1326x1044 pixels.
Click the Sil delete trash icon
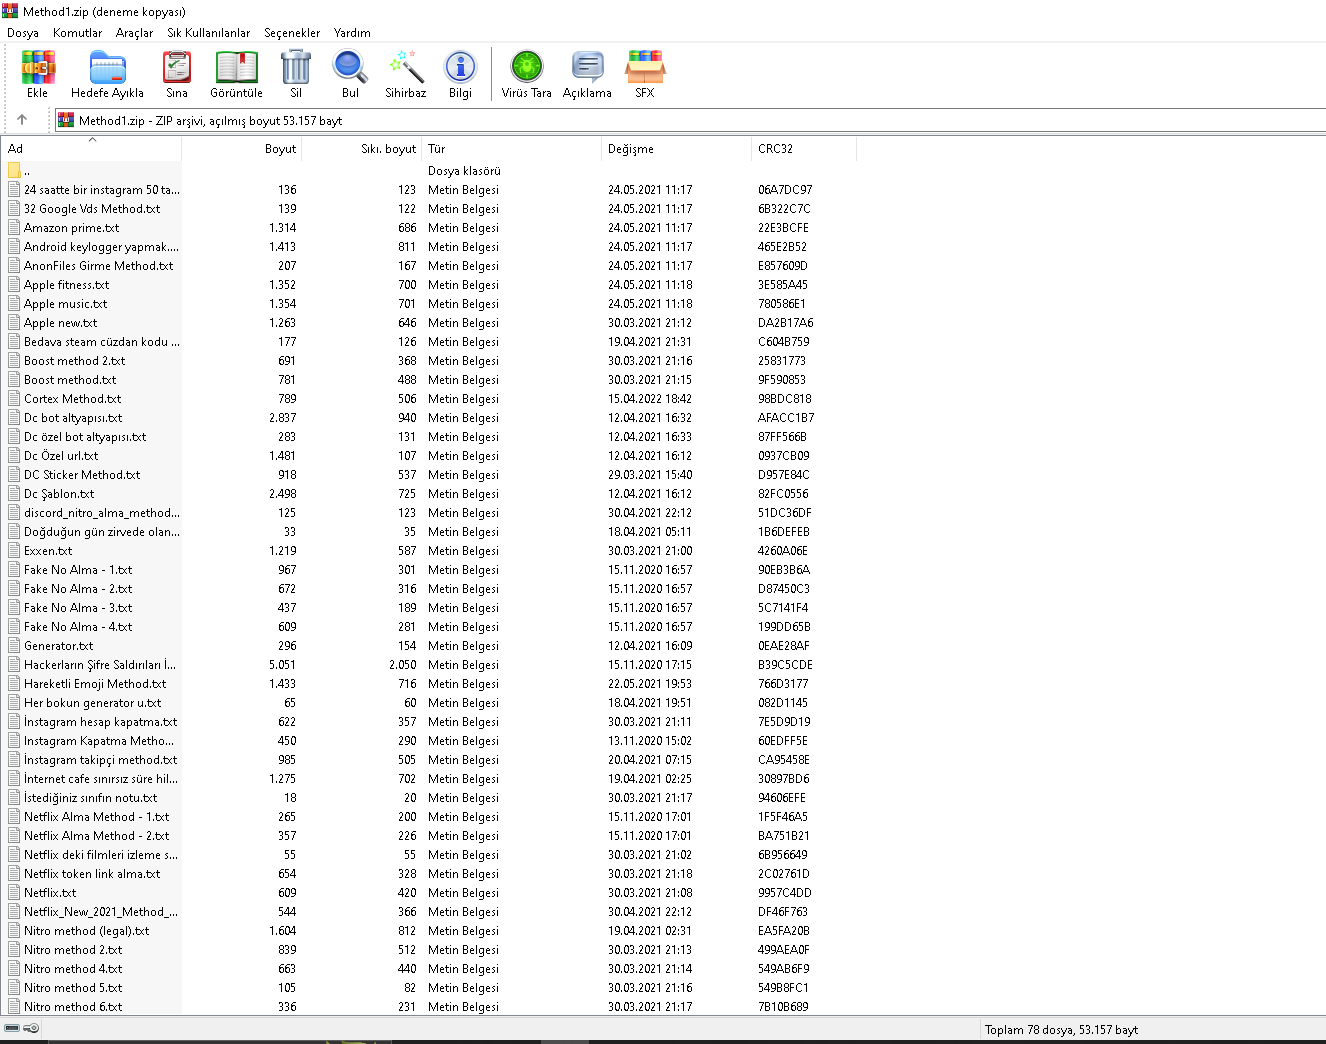296,68
